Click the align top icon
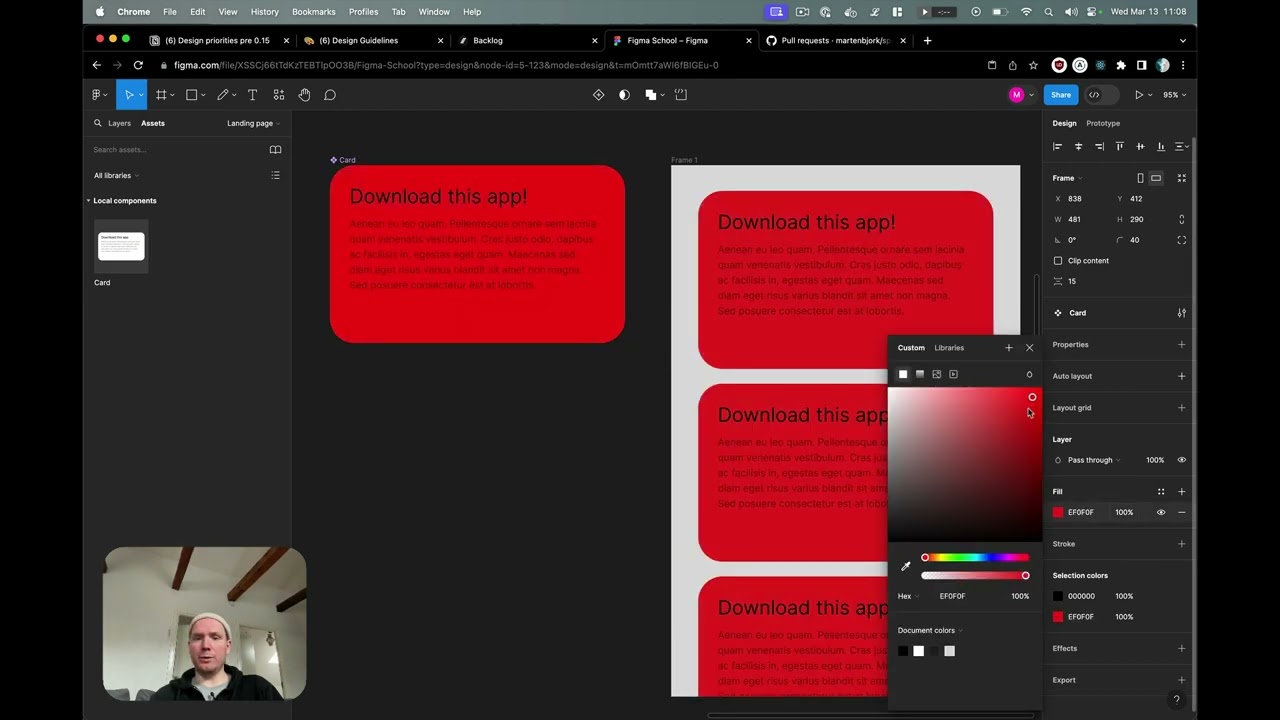This screenshot has height=720, width=1280. click(x=1119, y=147)
